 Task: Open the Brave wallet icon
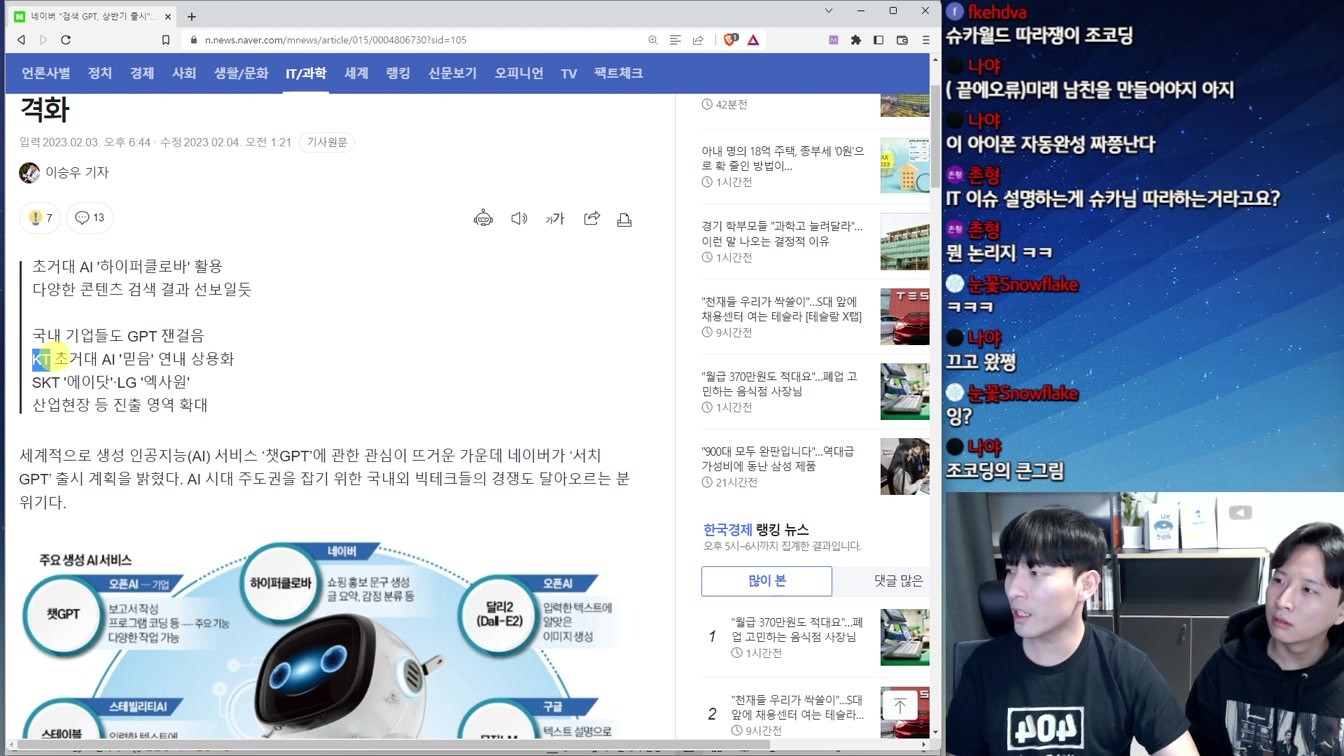902,40
